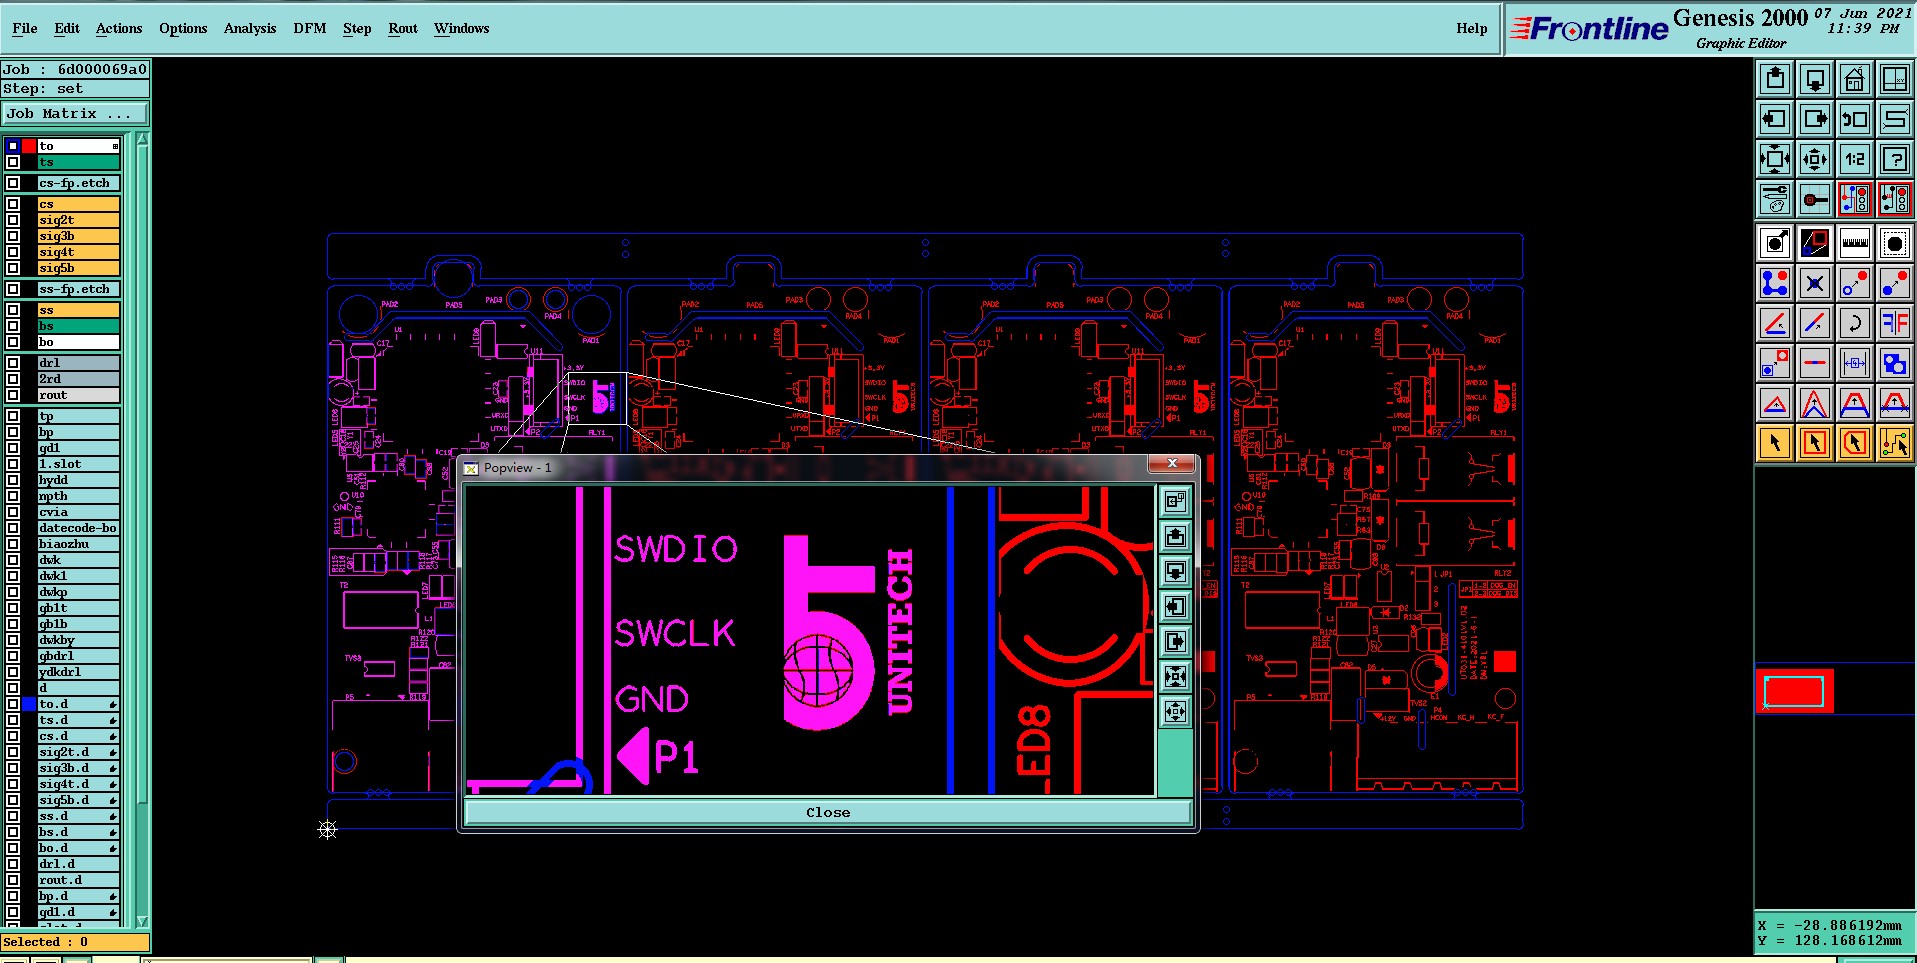Click the layer list scroll down arrow
Viewport: 1917px width, 963px height.
pos(142,921)
